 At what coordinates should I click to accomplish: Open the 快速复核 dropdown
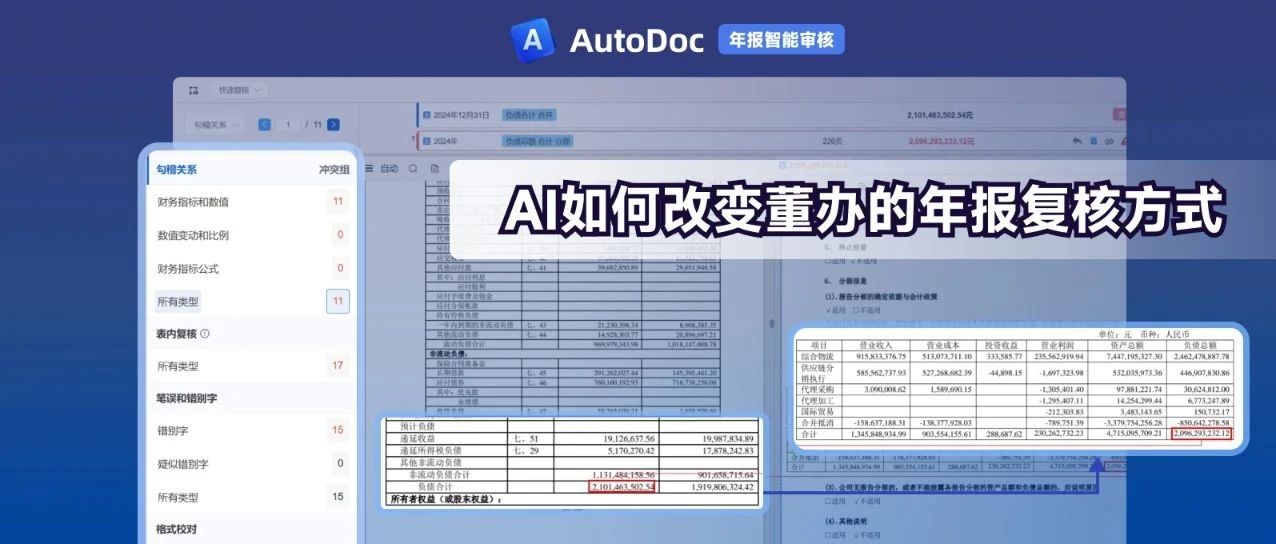click(240, 90)
